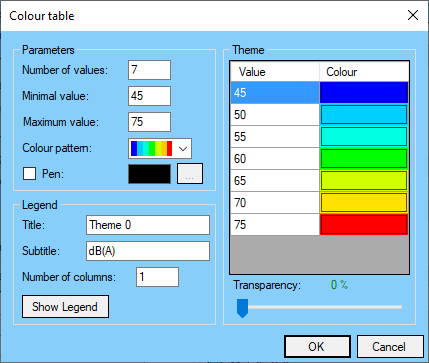Viewport: 429px width, 363px height.
Task: Click the Number of columns field
Action: [157, 277]
